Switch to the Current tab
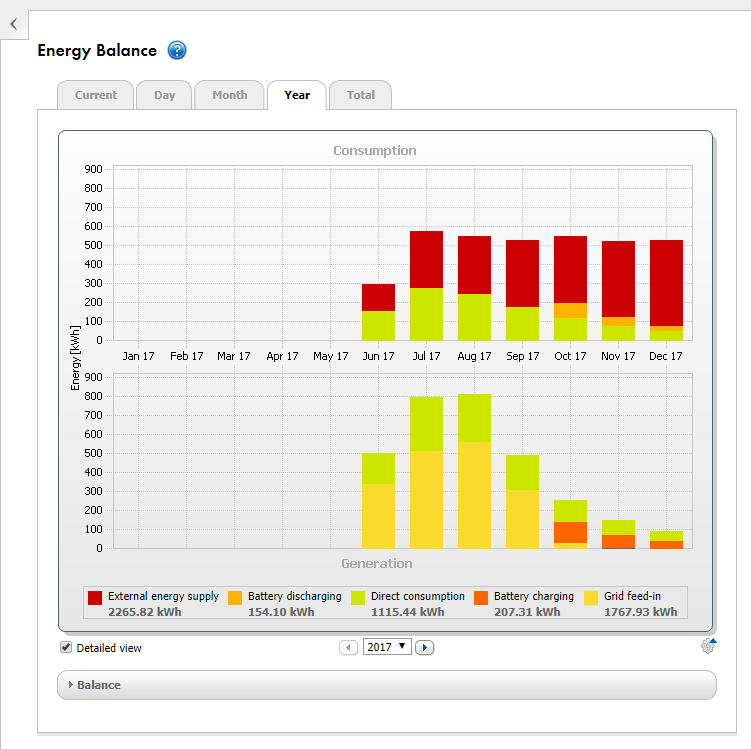The image size is (751, 749). pos(95,95)
